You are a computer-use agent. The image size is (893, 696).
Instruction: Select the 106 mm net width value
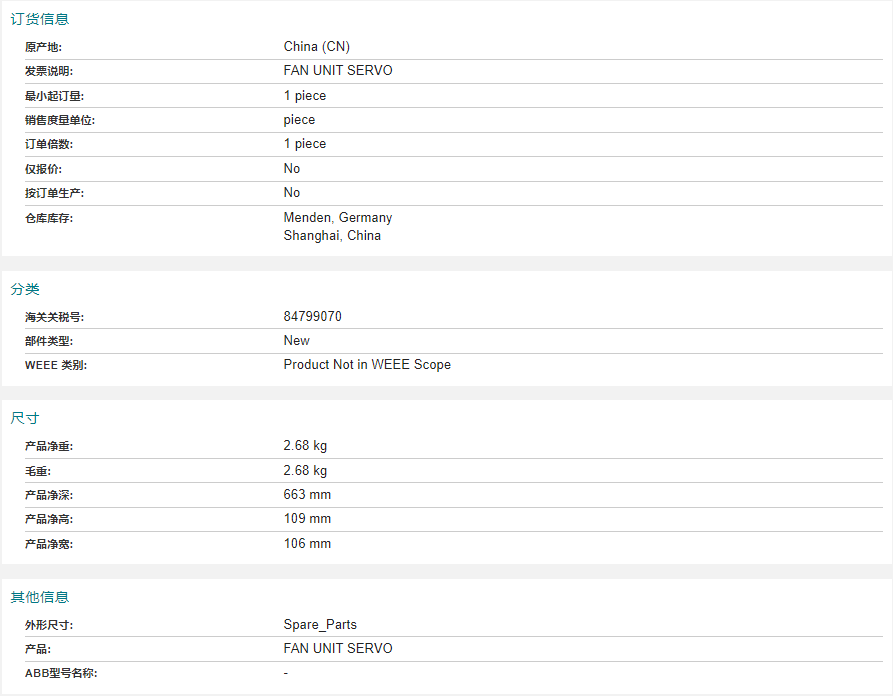coord(307,543)
